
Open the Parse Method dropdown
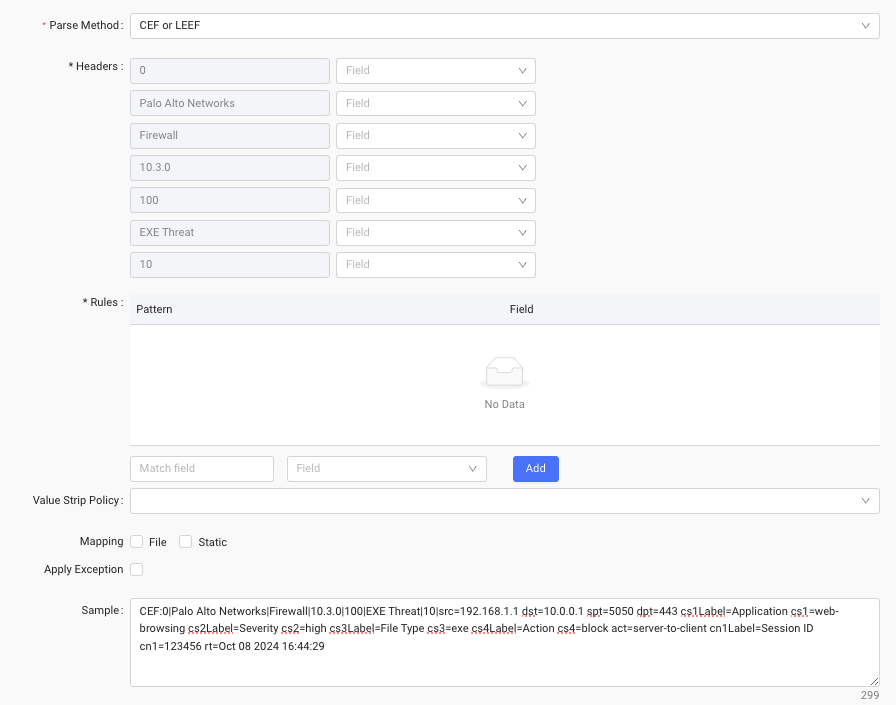pos(504,25)
